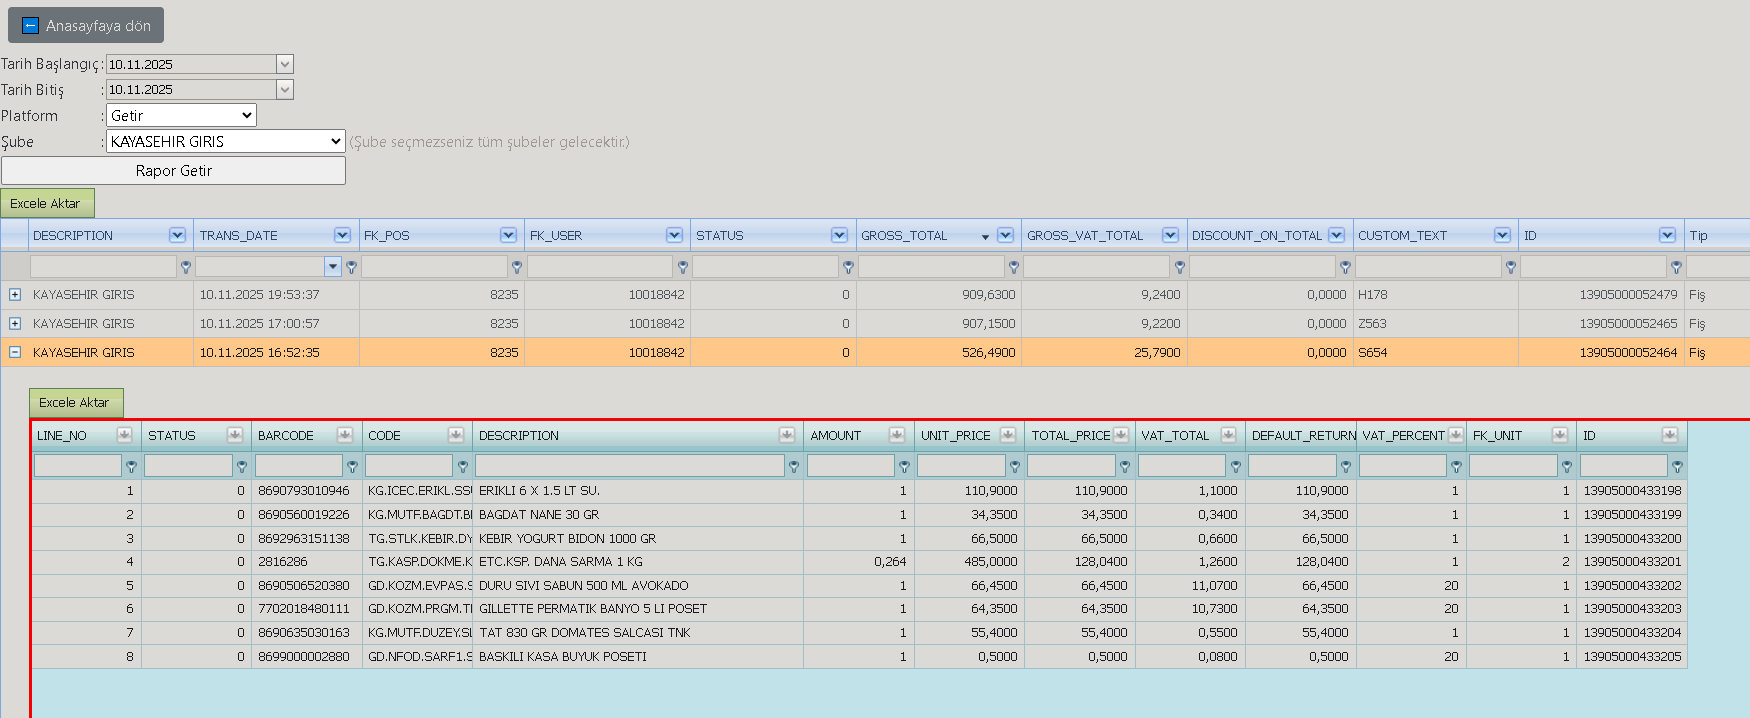The image size is (1750, 718).
Task: Open FK_USER column header filter arrow
Action: click(674, 235)
